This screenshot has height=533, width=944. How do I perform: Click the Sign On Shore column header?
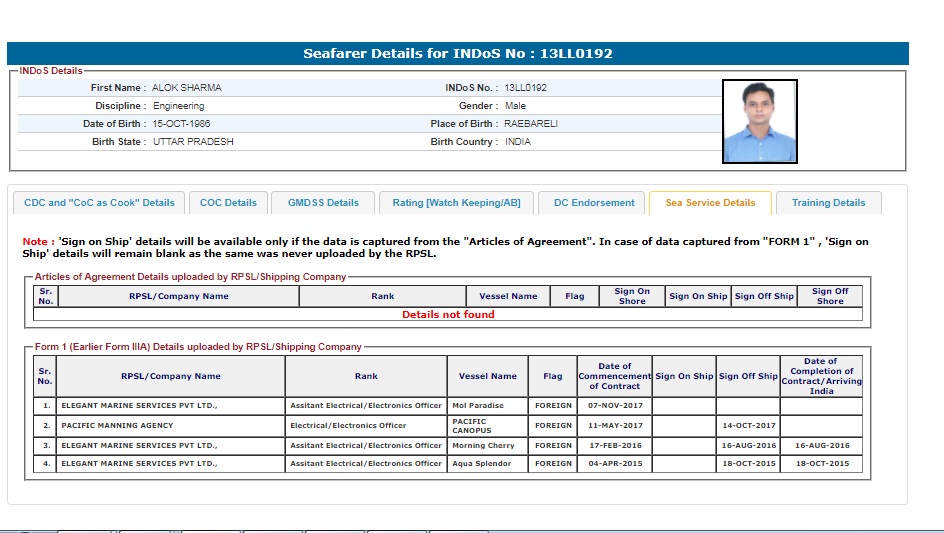coord(631,296)
